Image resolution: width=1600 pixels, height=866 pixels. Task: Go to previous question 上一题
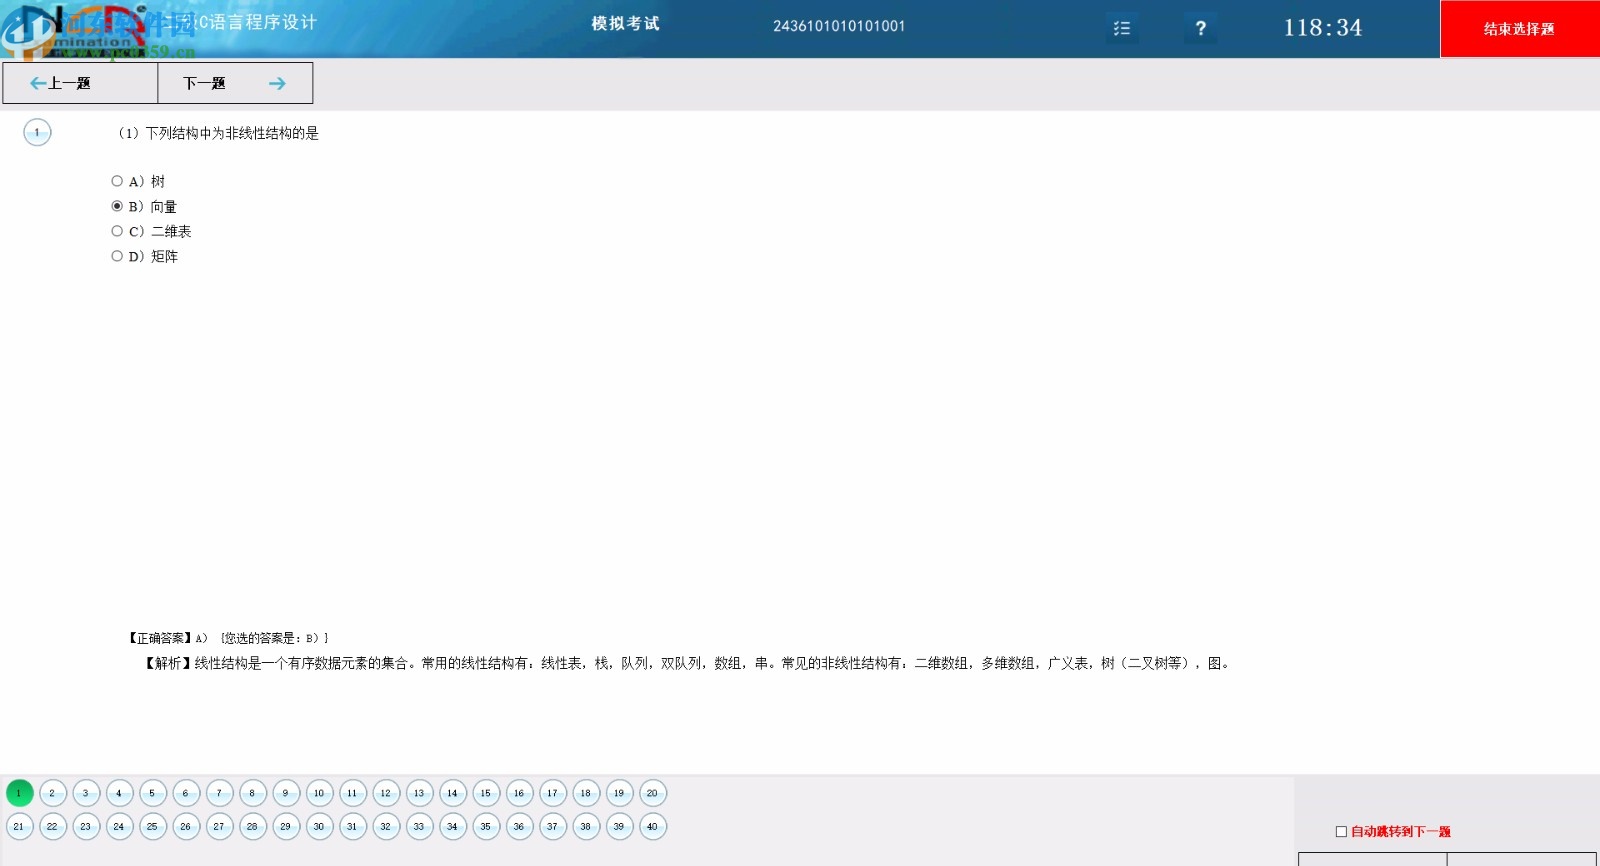80,83
